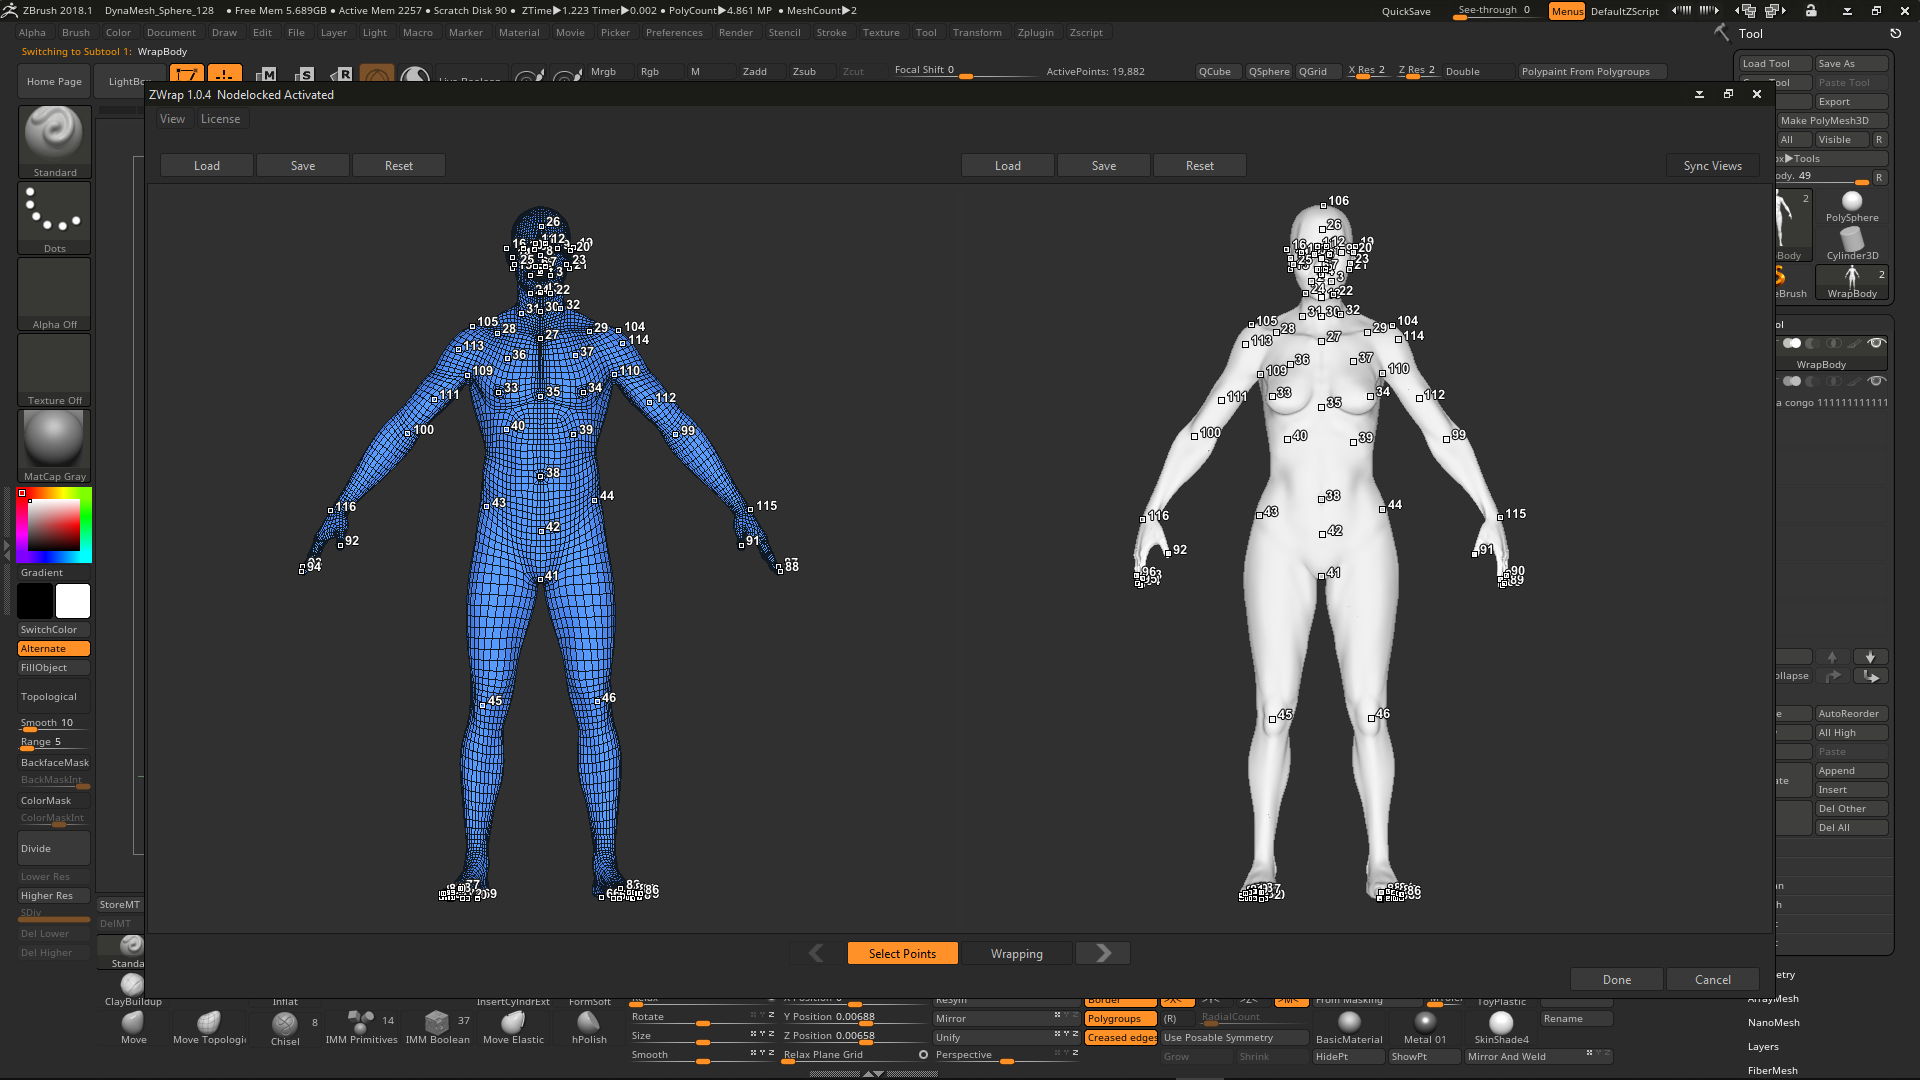Select the Standard brush thumbnail
This screenshot has width=1920, height=1080.
click(x=54, y=141)
